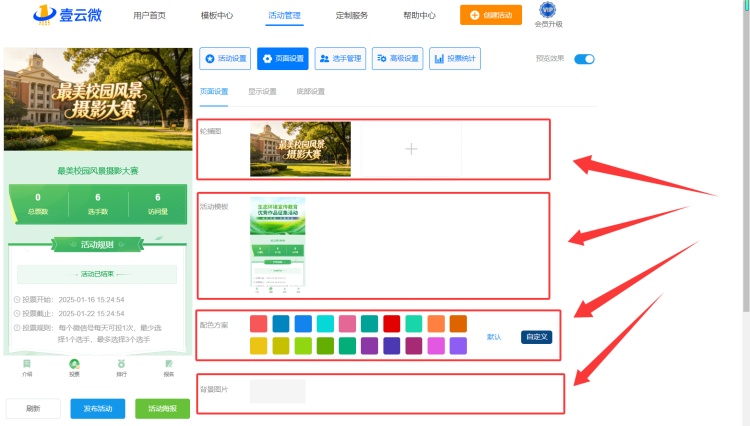
Task: Click the 背景图片 upload placeholder
Action: coord(278,392)
